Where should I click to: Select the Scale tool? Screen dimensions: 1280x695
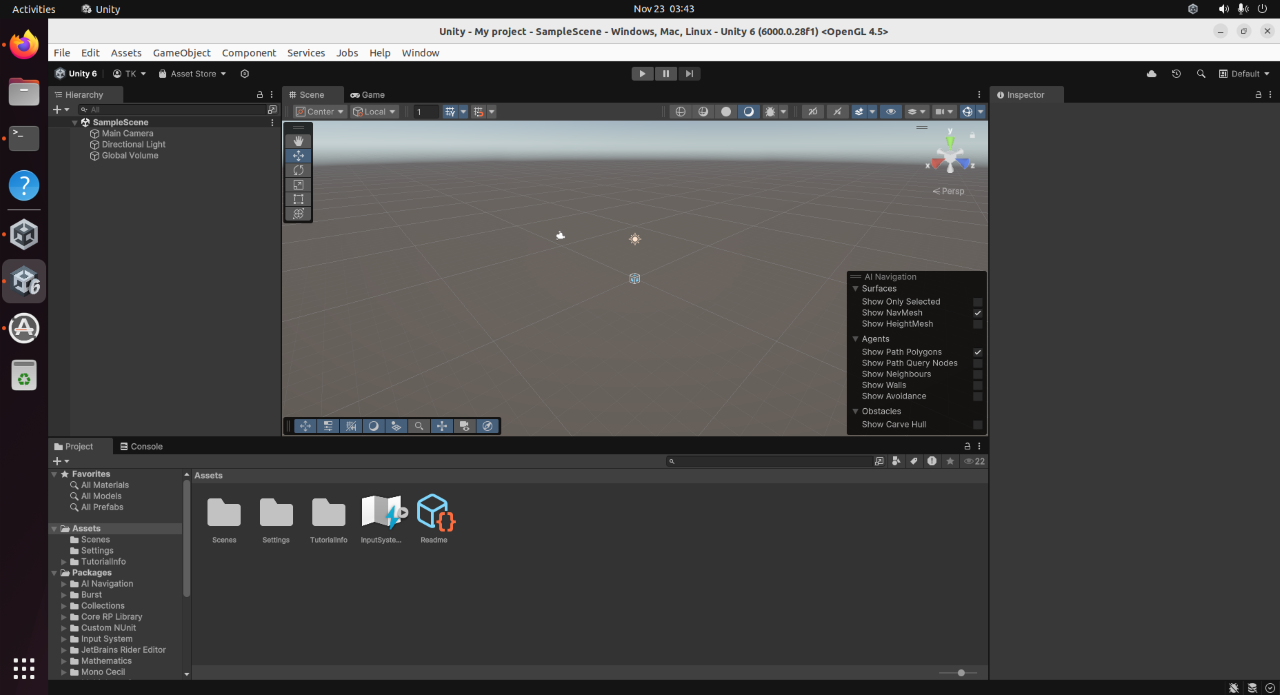pyautogui.click(x=297, y=184)
